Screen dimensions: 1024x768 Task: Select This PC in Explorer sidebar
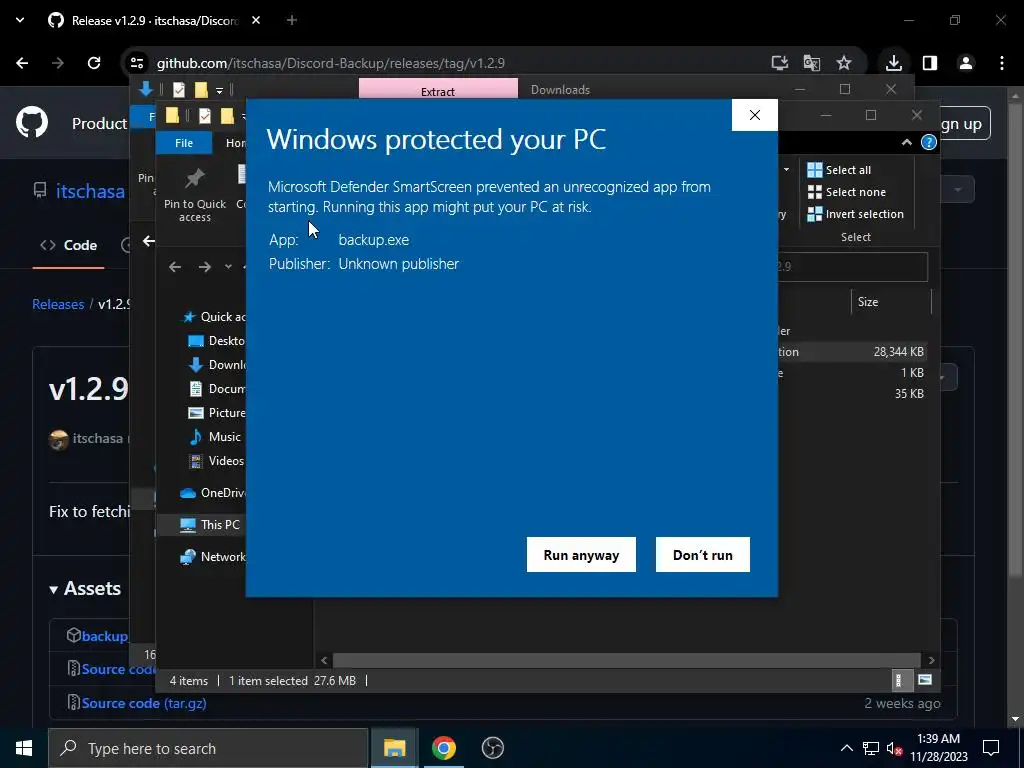[x=210, y=524]
